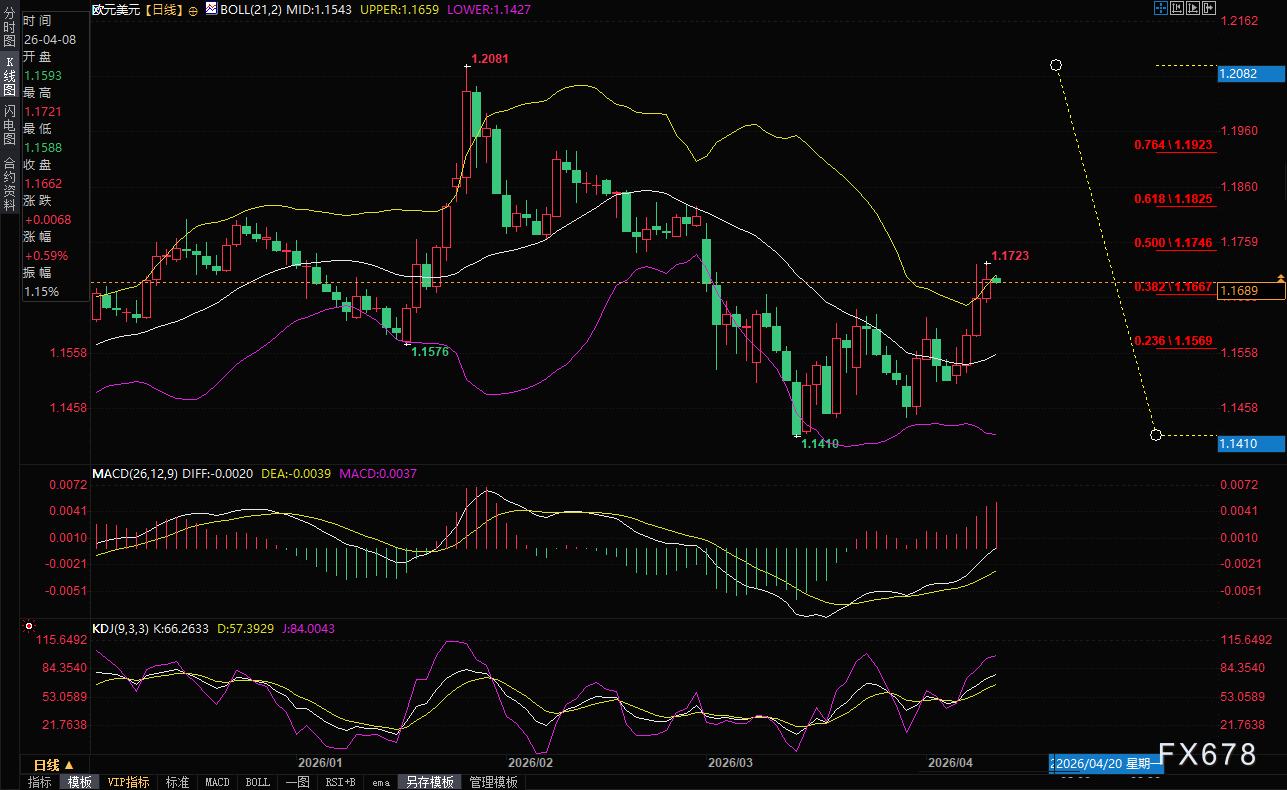This screenshot has height=790, width=1287.
Task: Toggle the 指标 panel in bottom bar
Action: pyautogui.click(x=40, y=782)
